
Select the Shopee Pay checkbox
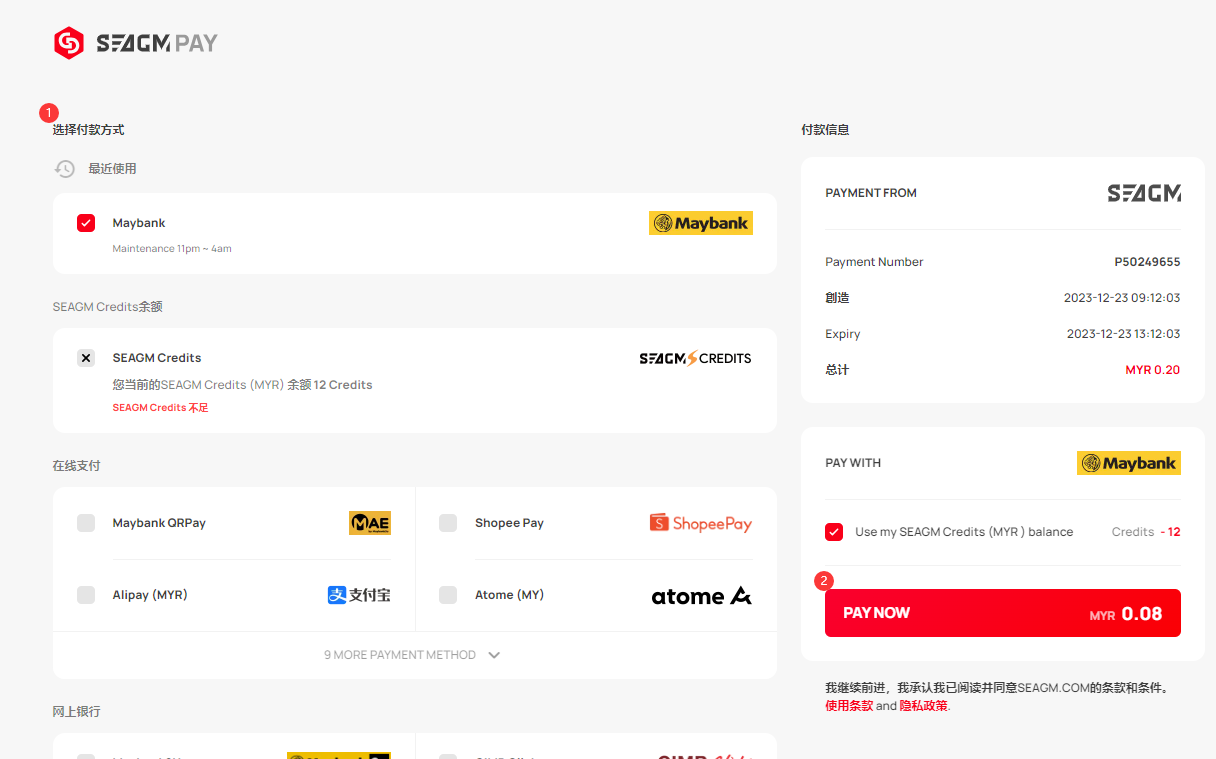pyautogui.click(x=448, y=523)
